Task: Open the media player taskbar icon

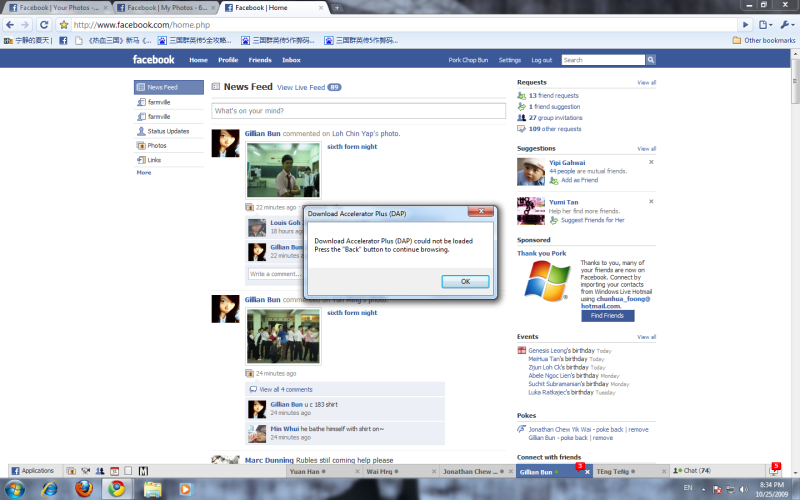Action: pos(186,489)
